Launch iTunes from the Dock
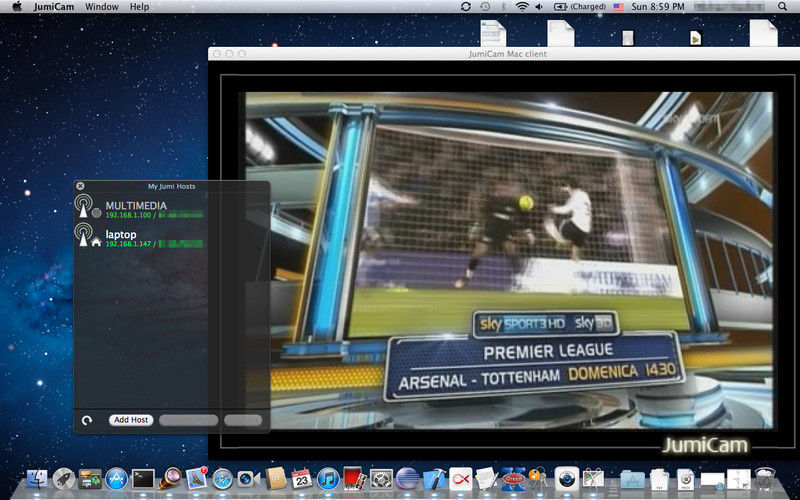The image size is (800, 500). point(328,479)
